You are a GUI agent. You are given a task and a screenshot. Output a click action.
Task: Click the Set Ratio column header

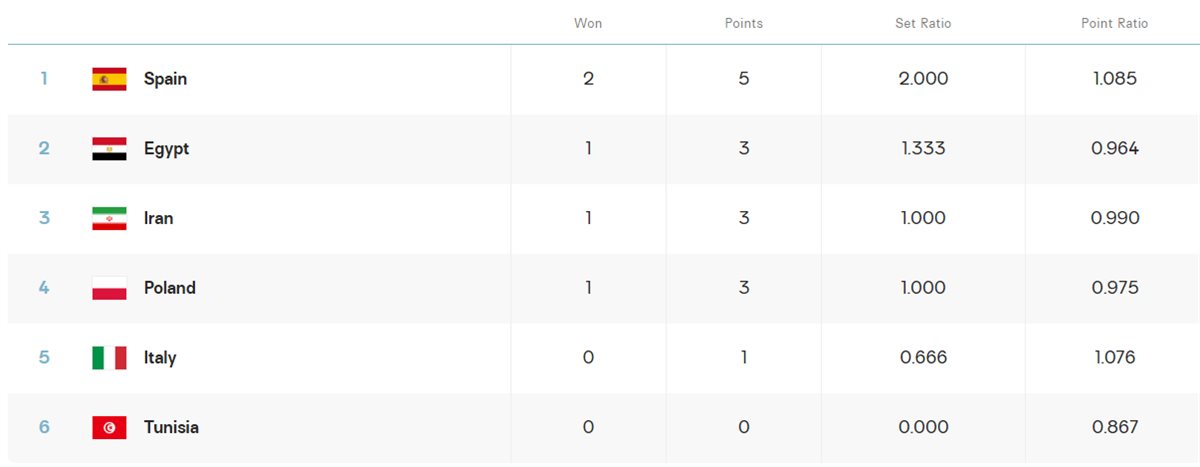click(x=923, y=23)
